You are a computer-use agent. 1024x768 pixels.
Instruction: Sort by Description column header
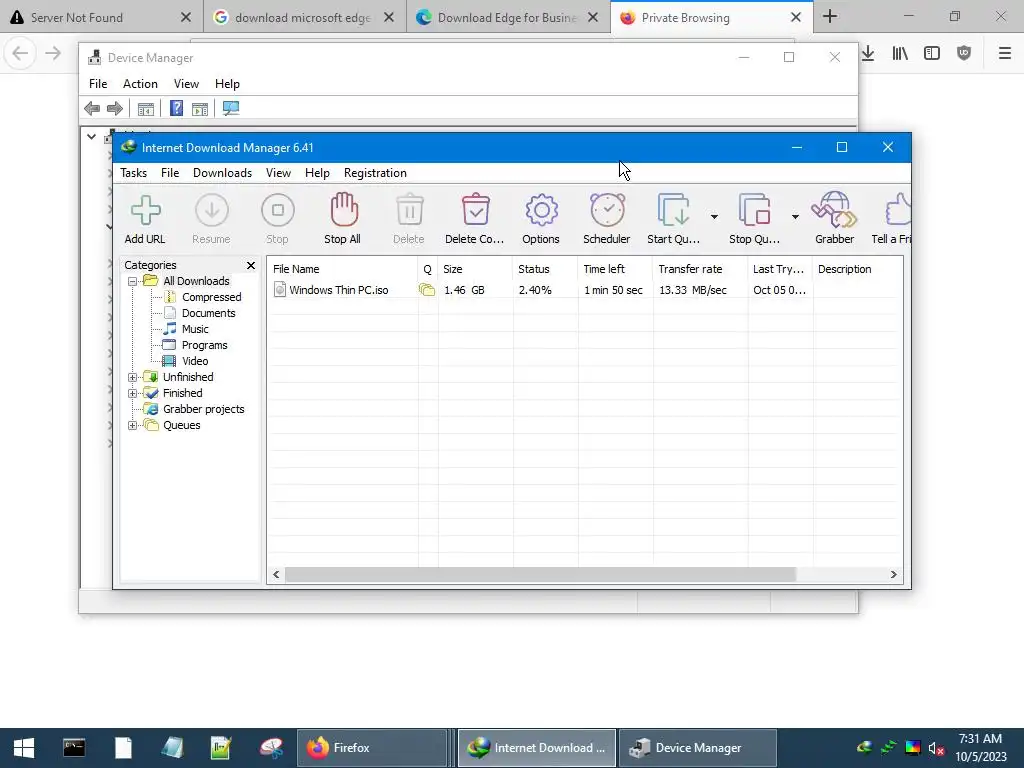pos(857,269)
